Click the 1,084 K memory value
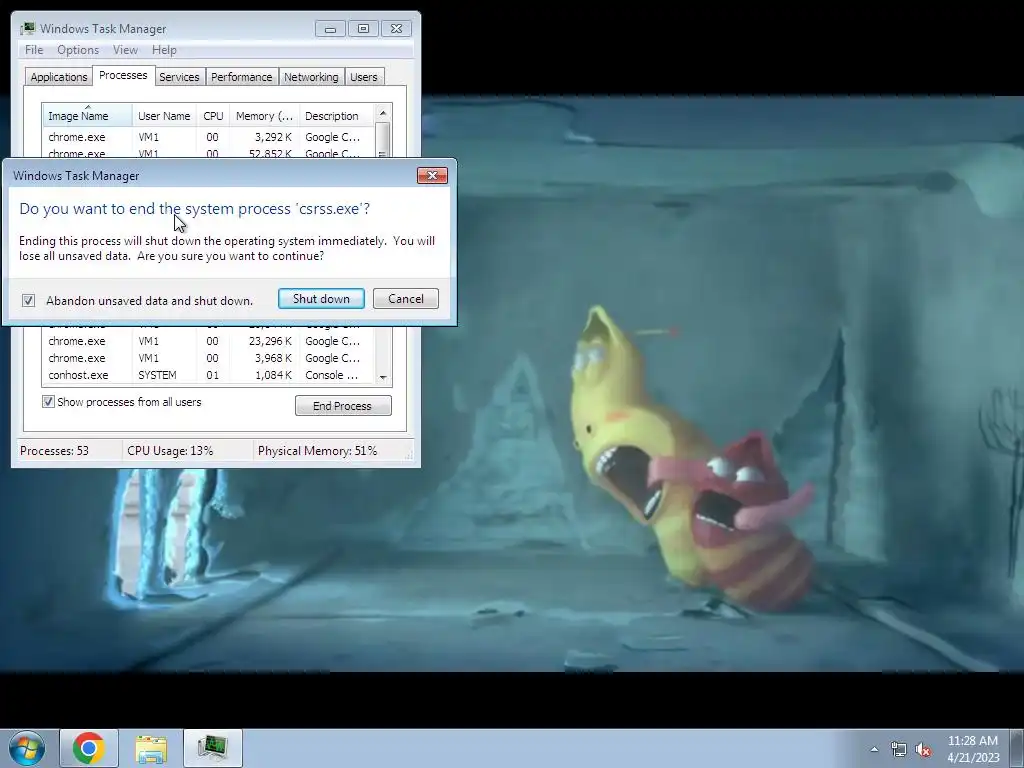 [273, 375]
